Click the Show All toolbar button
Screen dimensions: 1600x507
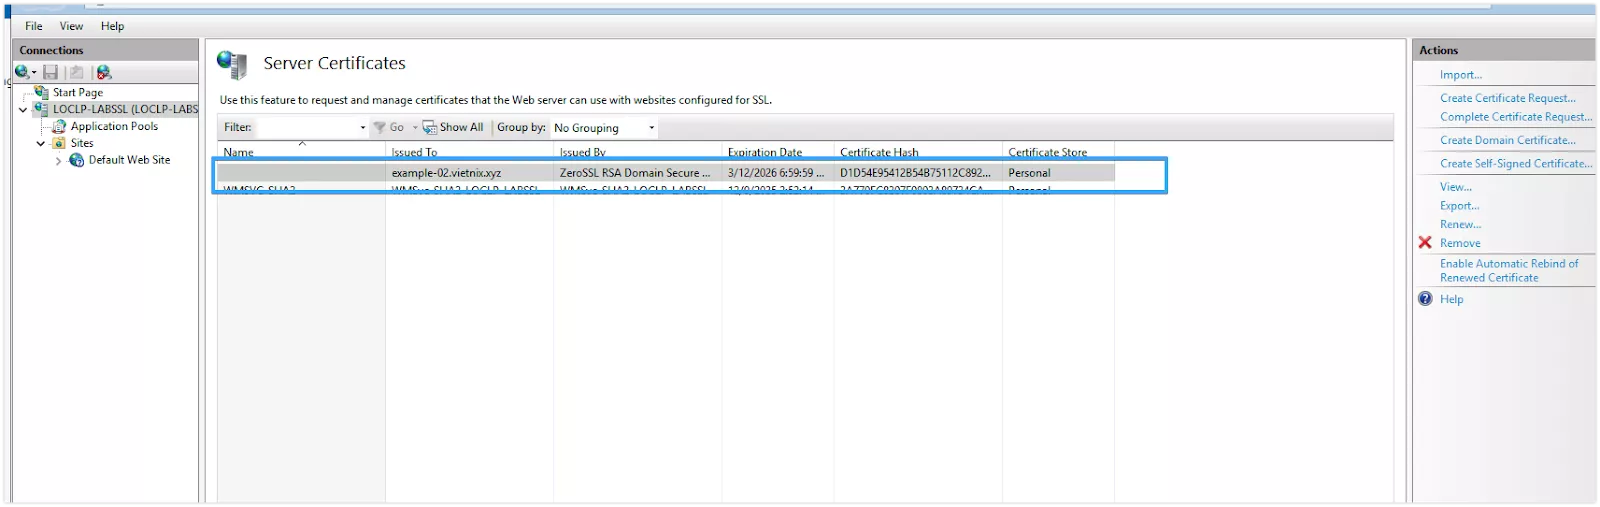[x=453, y=128]
